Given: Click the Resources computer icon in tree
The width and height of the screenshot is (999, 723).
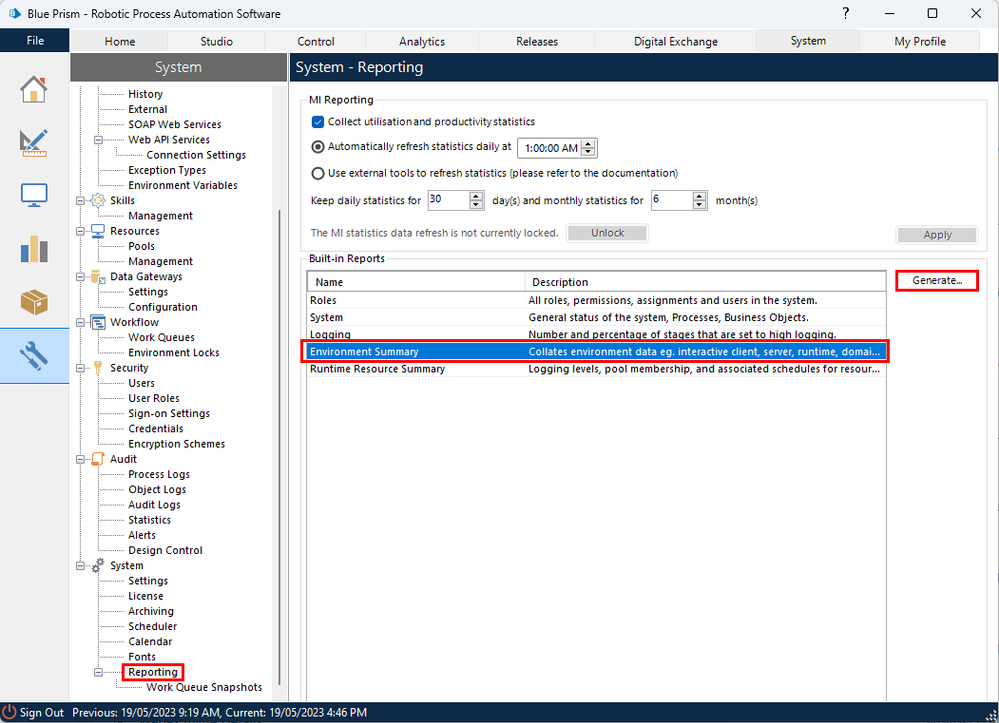Looking at the screenshot, I should coord(97,231).
